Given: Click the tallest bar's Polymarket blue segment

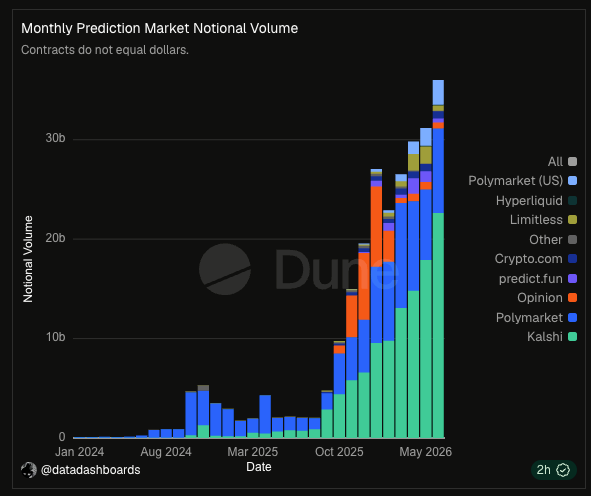Looking at the screenshot, I should click(x=438, y=171).
